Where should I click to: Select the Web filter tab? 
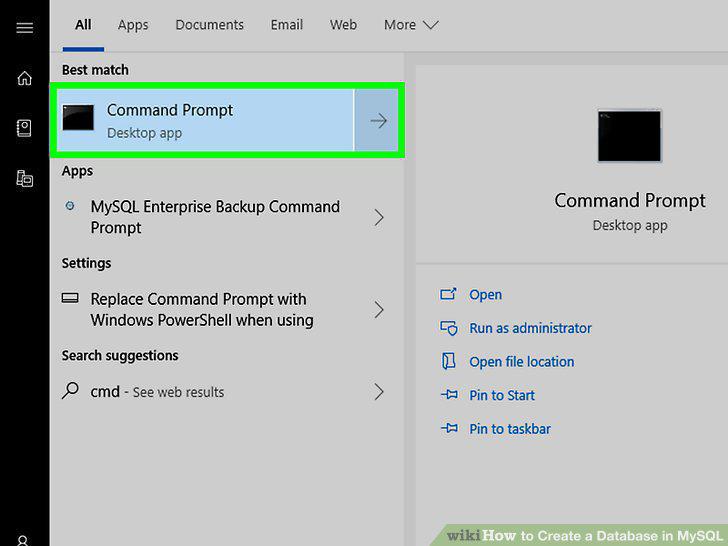[343, 25]
